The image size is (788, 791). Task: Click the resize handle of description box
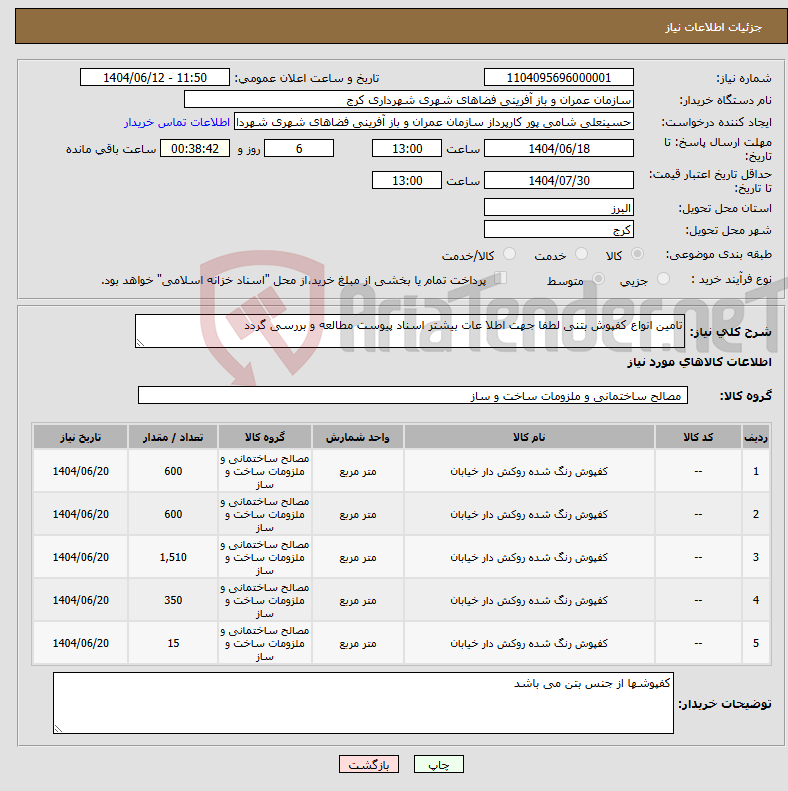click(x=140, y=343)
